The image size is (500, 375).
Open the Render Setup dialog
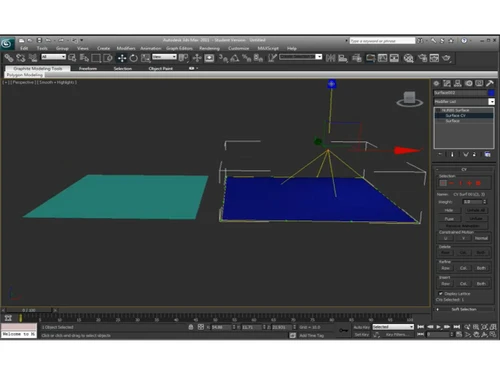coord(423,58)
